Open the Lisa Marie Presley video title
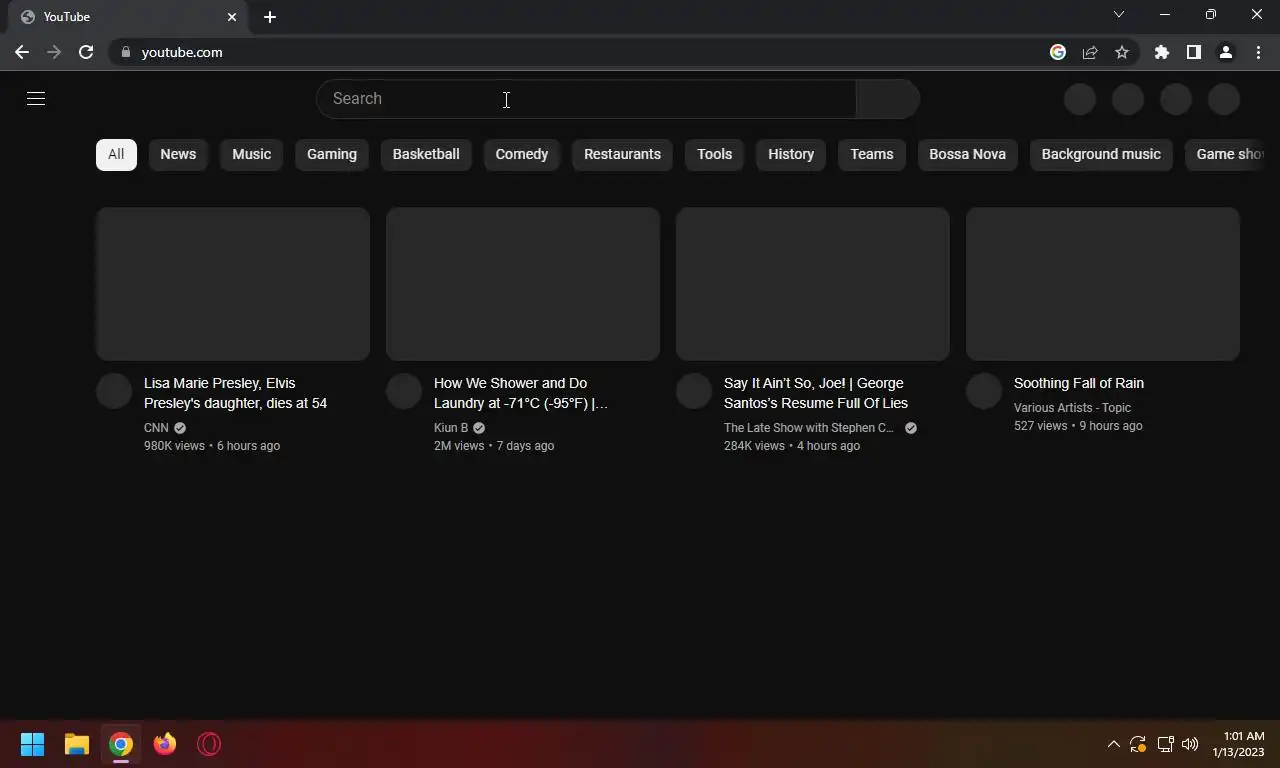The width and height of the screenshot is (1280, 768). [x=236, y=393]
